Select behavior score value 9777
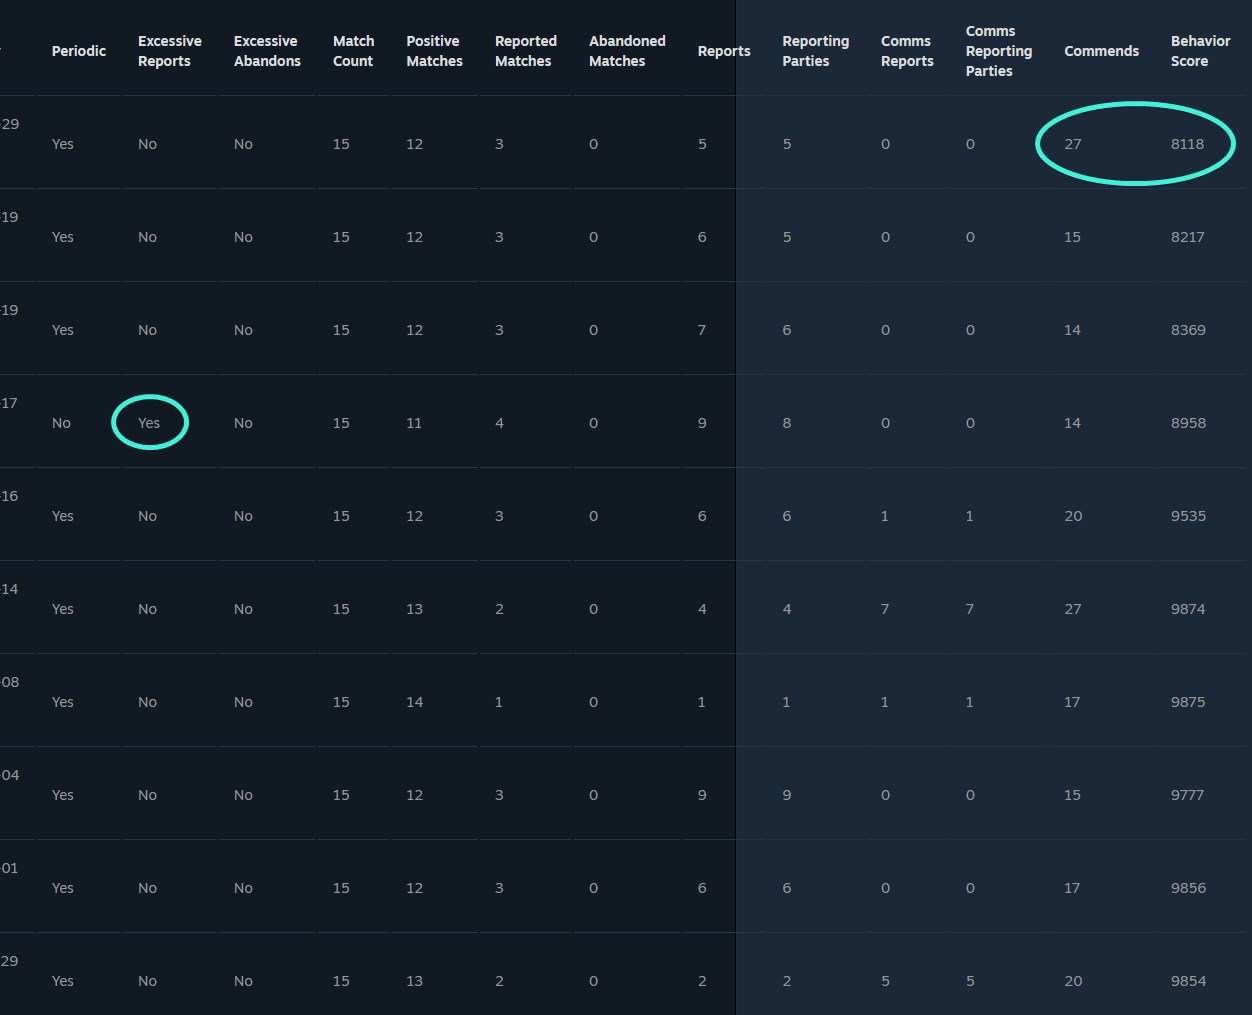 (1187, 795)
